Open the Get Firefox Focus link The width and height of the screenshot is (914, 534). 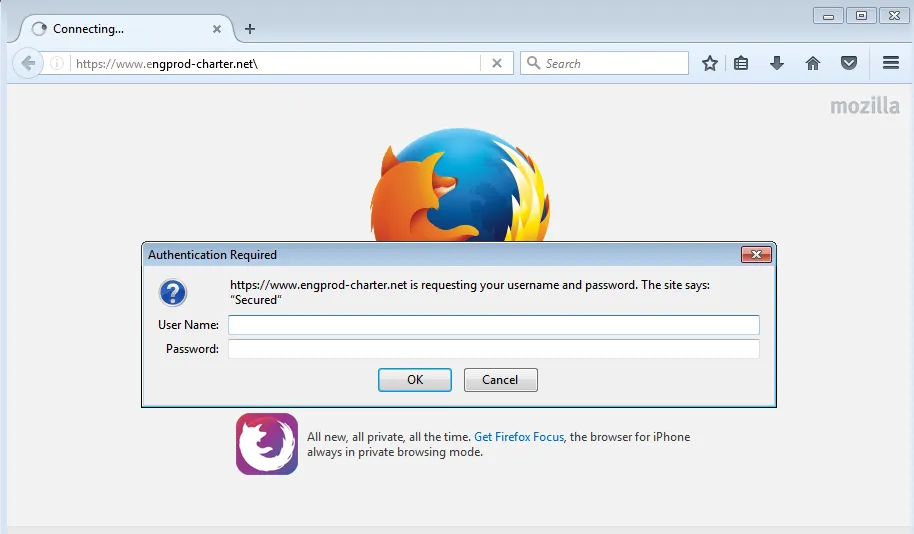[x=519, y=437]
